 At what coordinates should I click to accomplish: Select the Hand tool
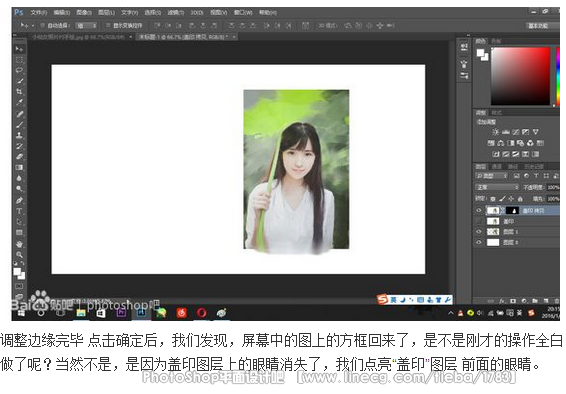[x=19, y=244]
